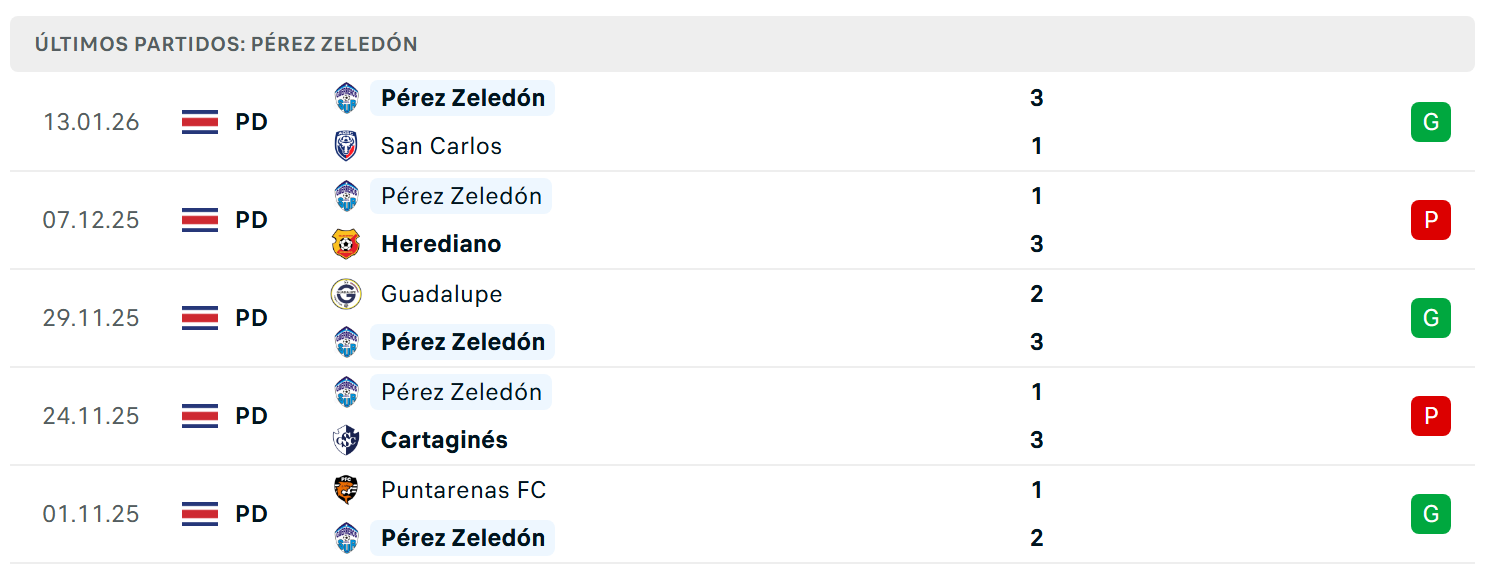Click Costa Rica flag on 07.12.25 row

(x=200, y=220)
